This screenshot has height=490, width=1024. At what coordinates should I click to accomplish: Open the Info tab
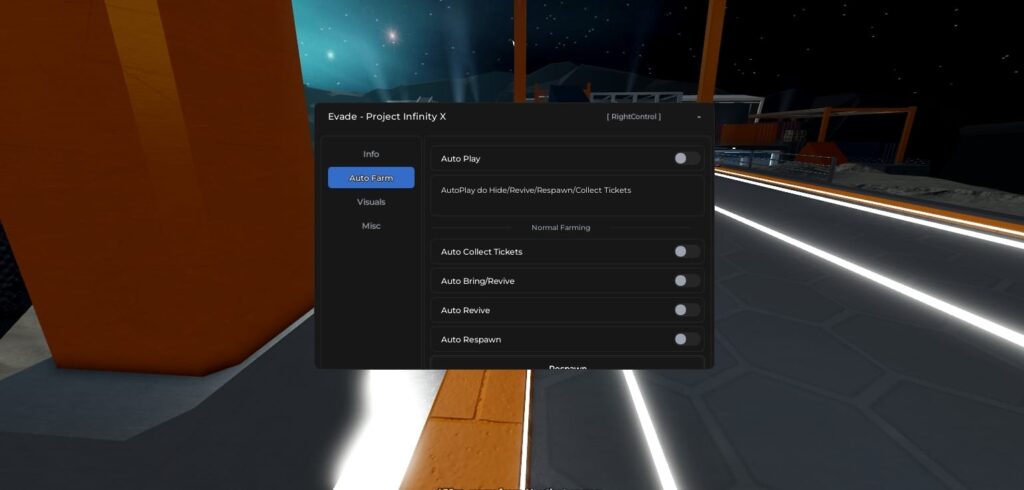click(371, 154)
